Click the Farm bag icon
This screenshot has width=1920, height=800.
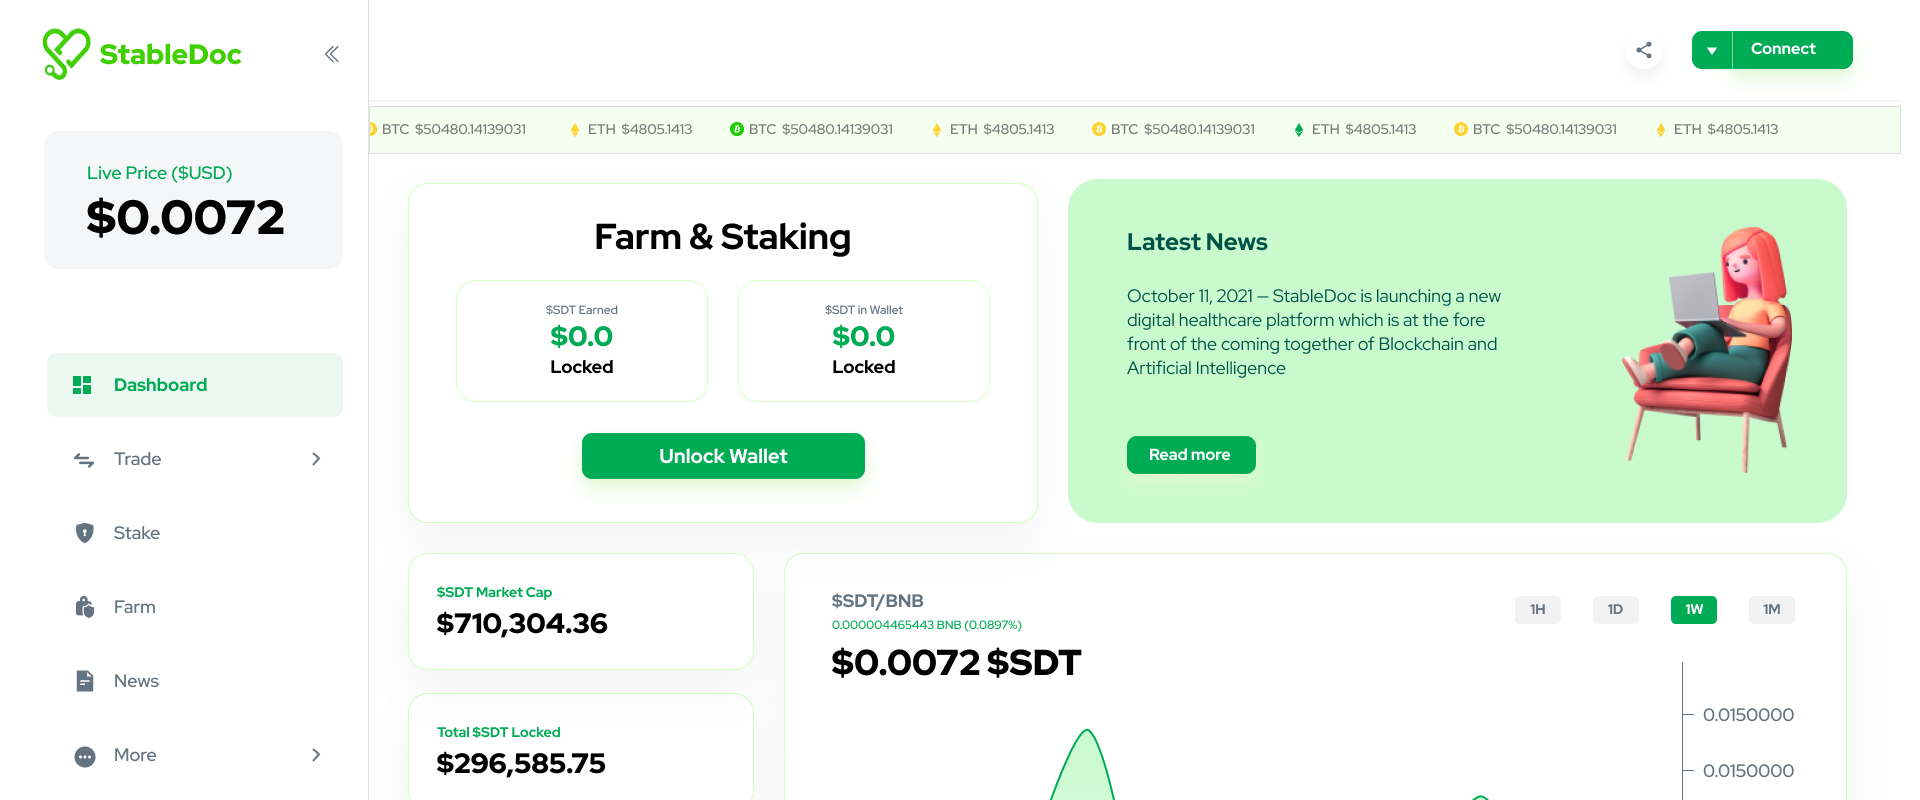85,607
